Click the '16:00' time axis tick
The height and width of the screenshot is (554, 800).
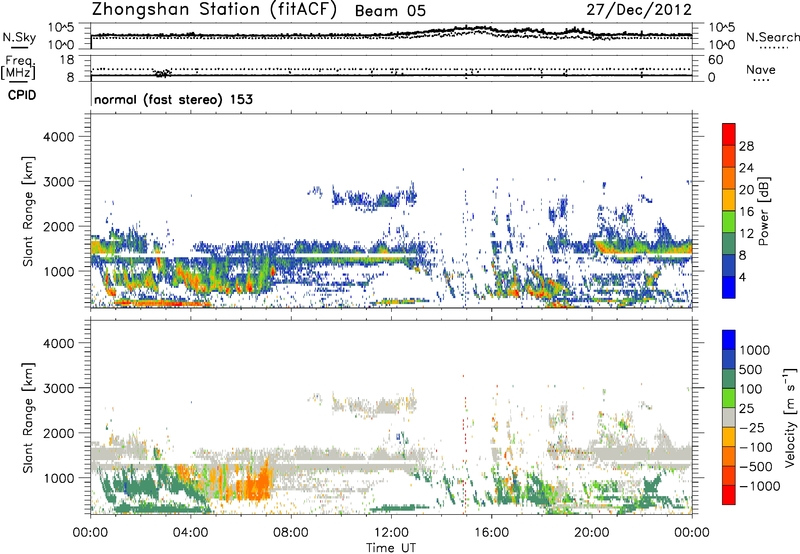491,533
